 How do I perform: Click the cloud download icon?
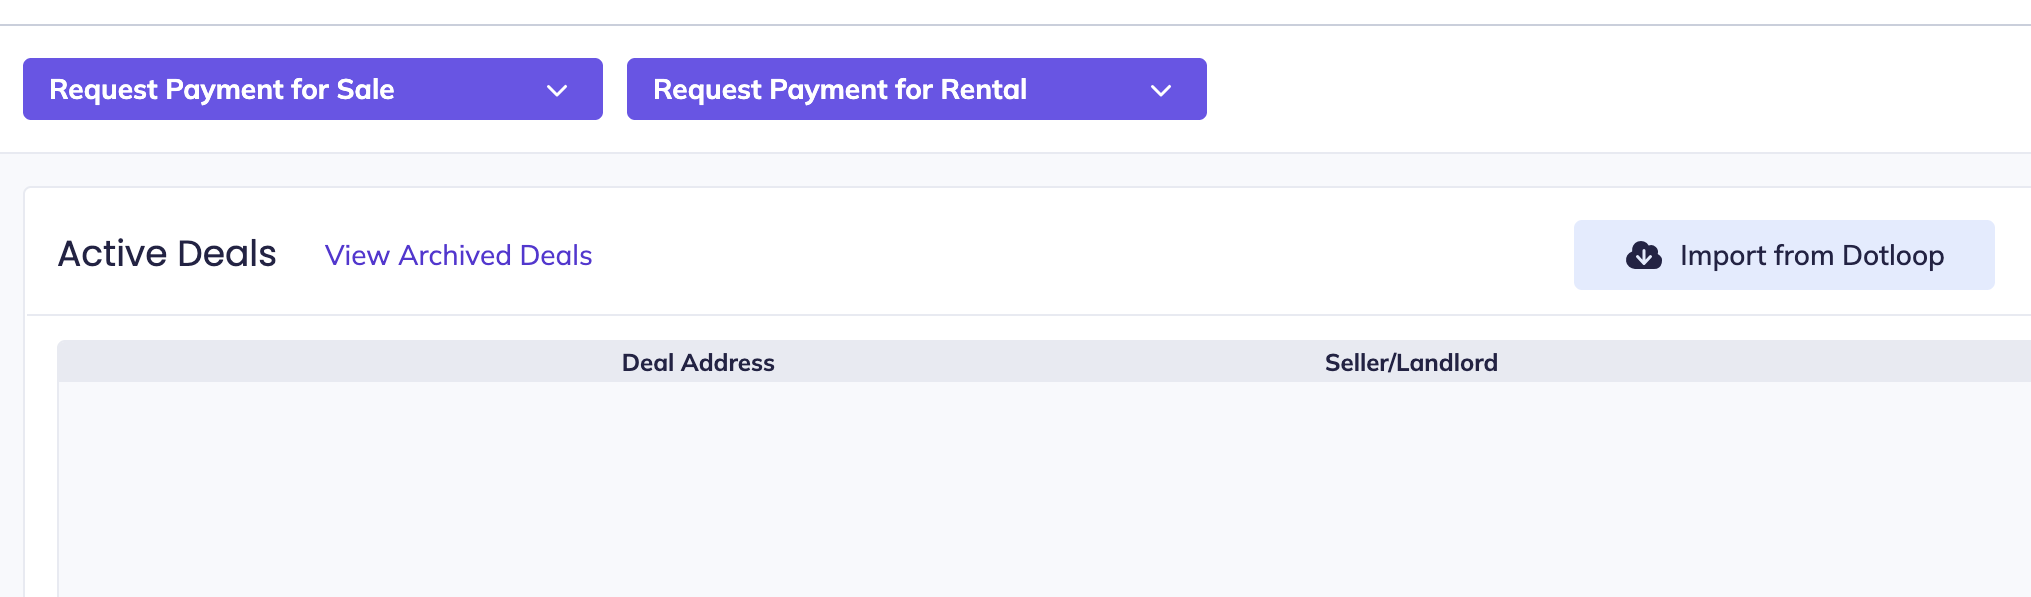pos(1643,256)
